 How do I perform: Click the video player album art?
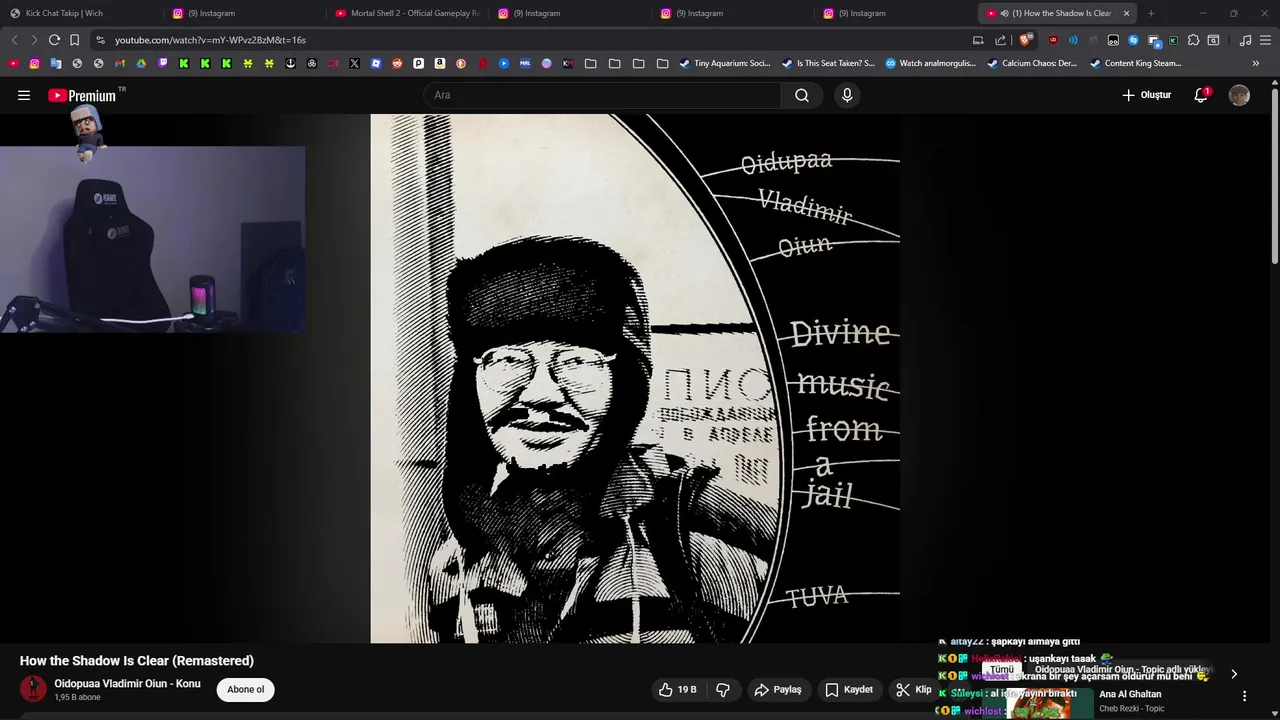click(635, 378)
